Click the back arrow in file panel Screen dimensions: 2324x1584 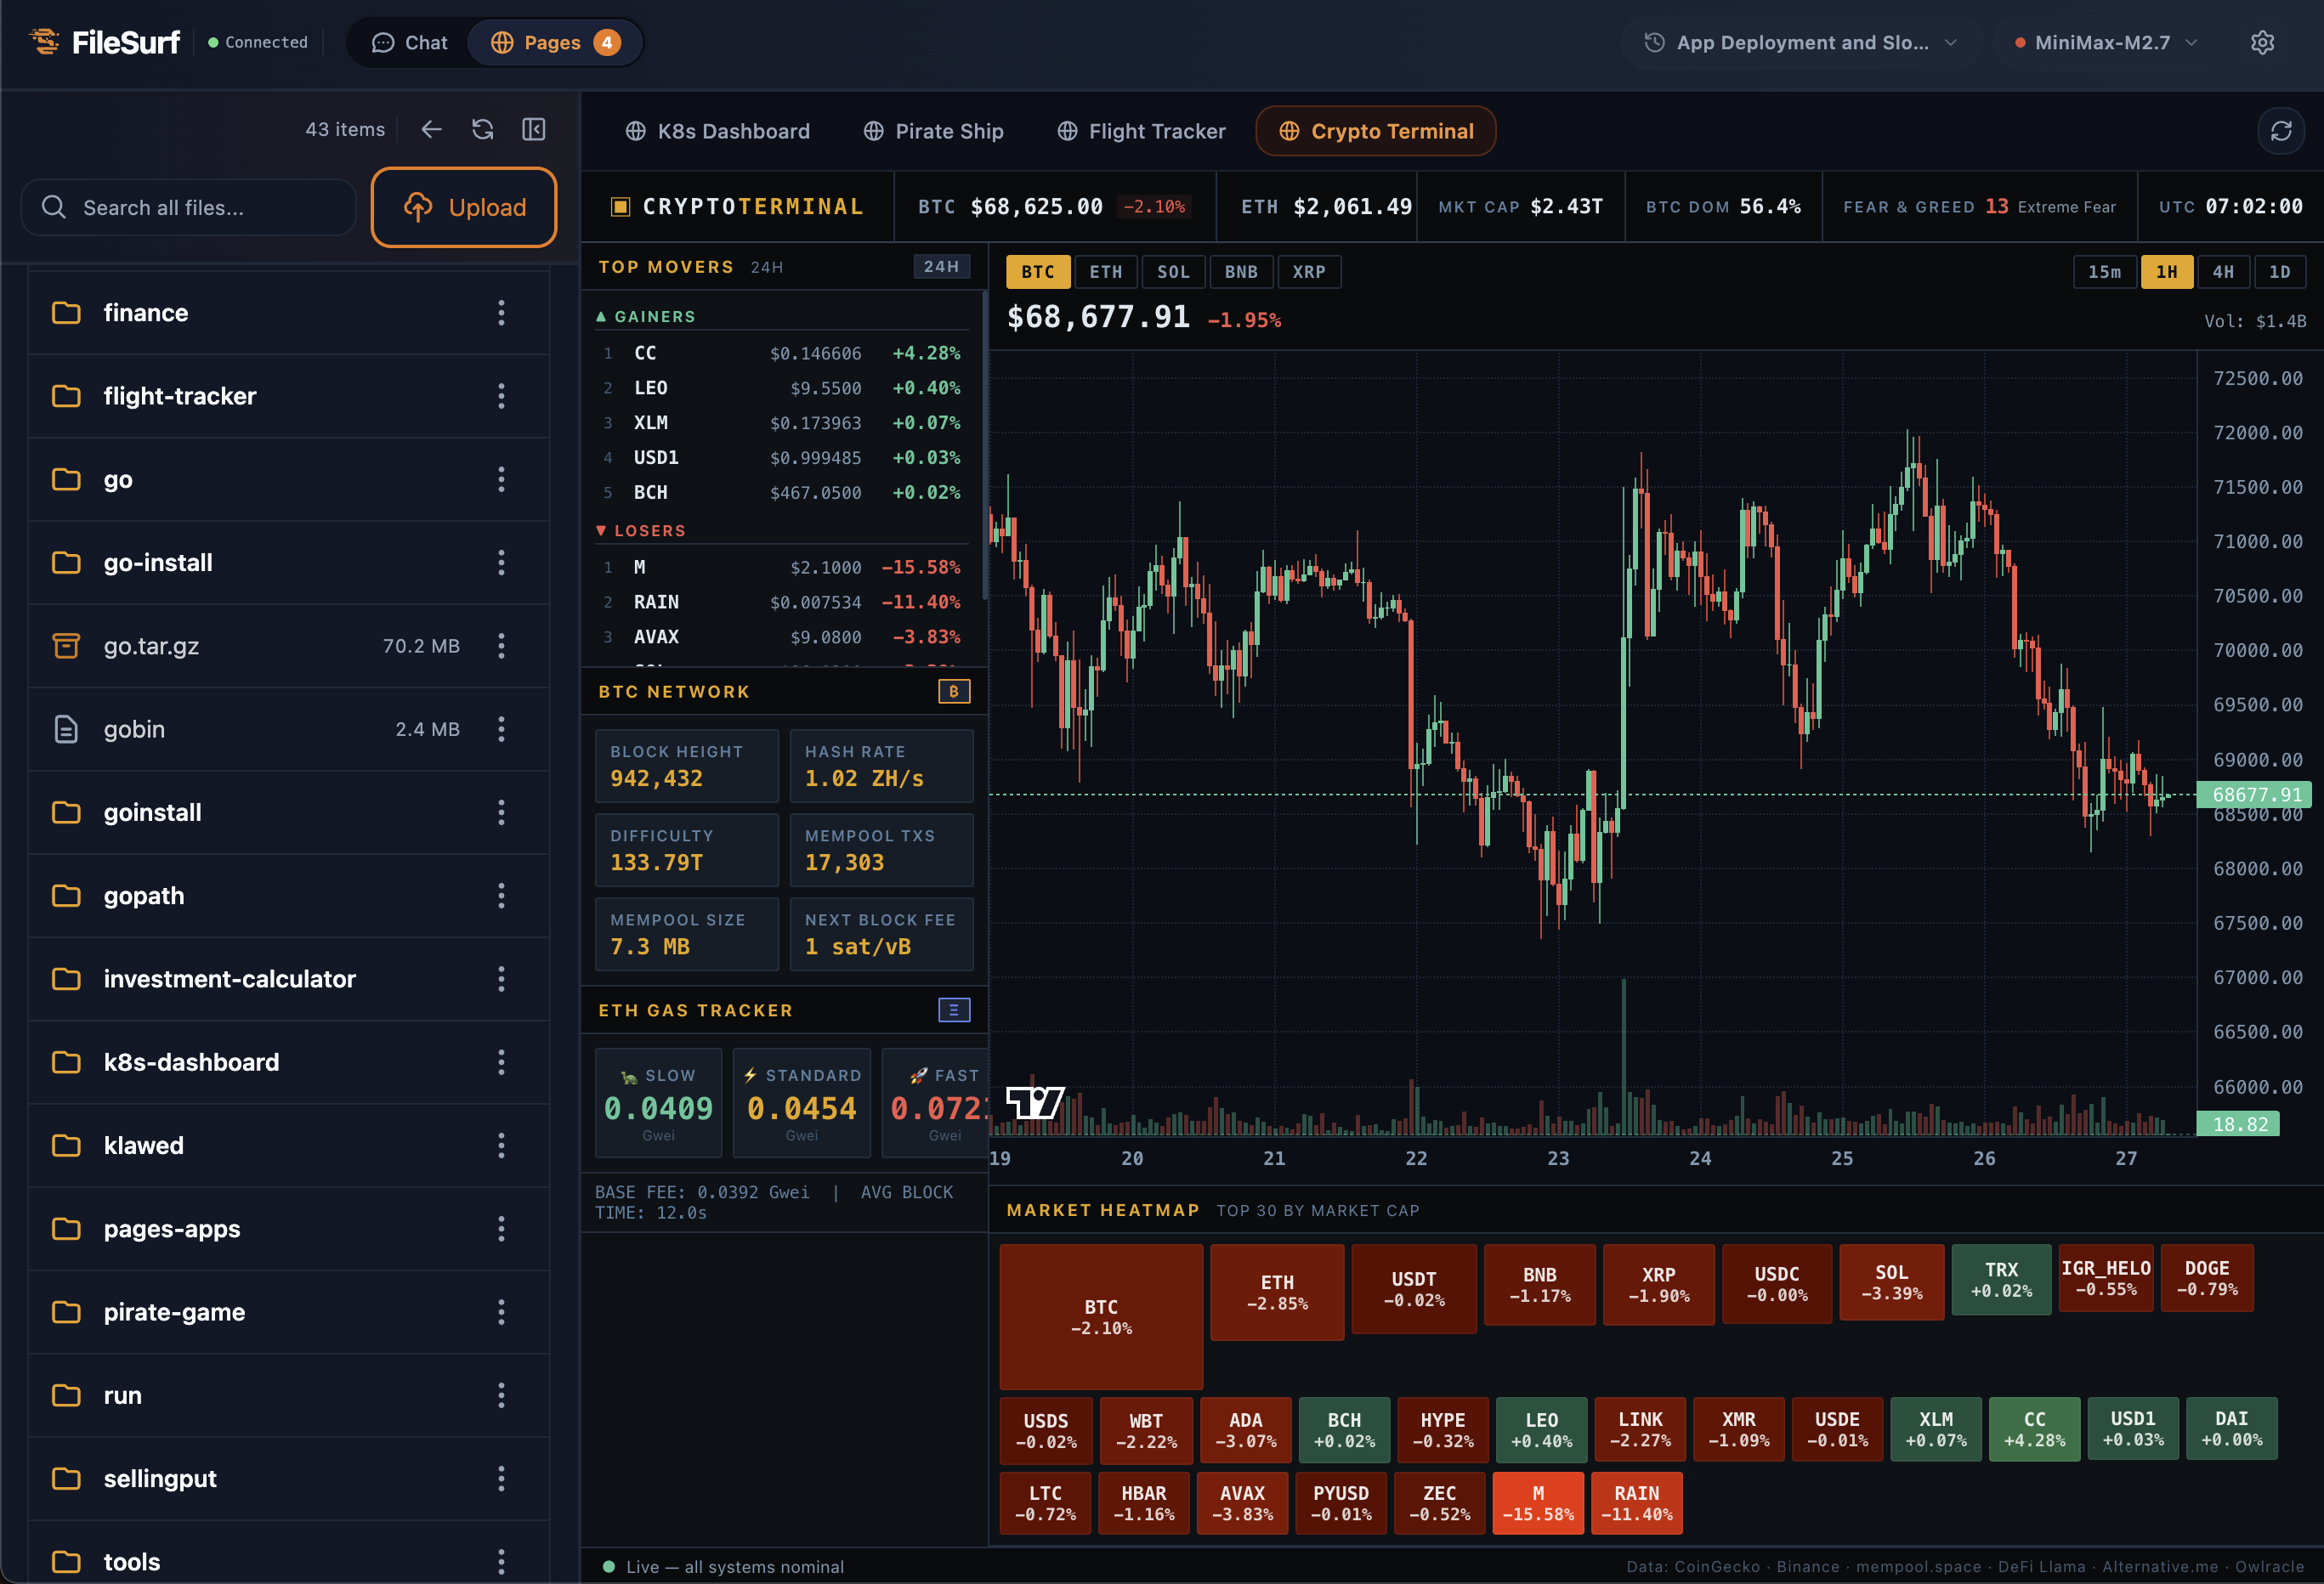click(431, 129)
